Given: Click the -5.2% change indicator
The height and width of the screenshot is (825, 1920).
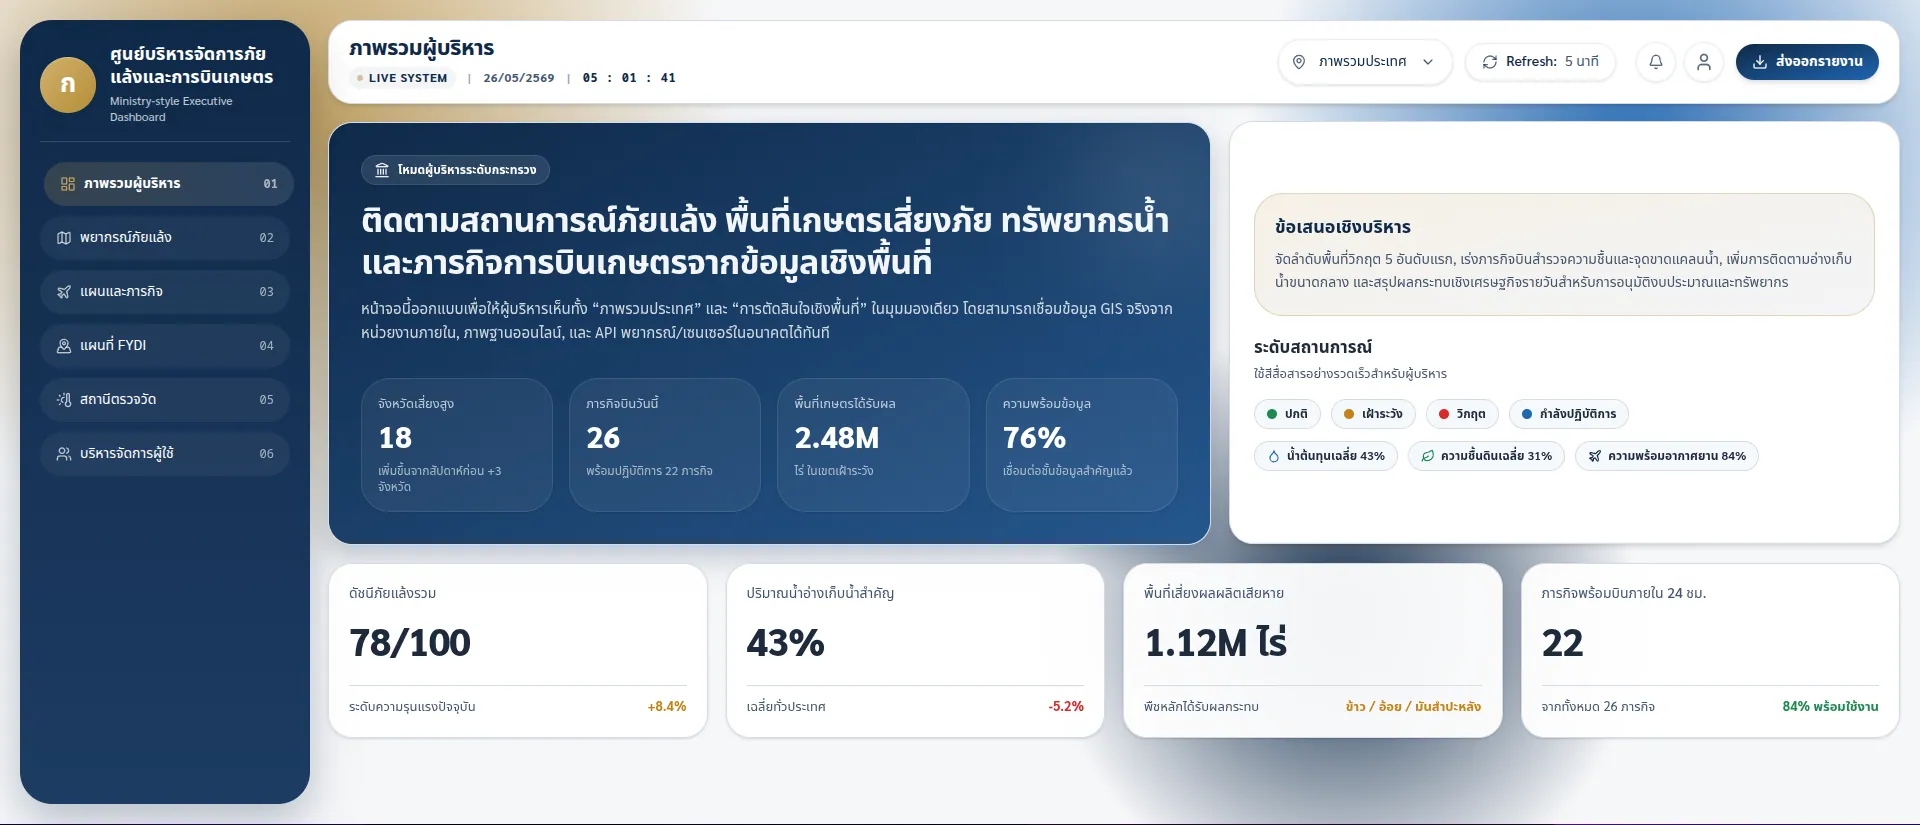Looking at the screenshot, I should [x=1066, y=707].
